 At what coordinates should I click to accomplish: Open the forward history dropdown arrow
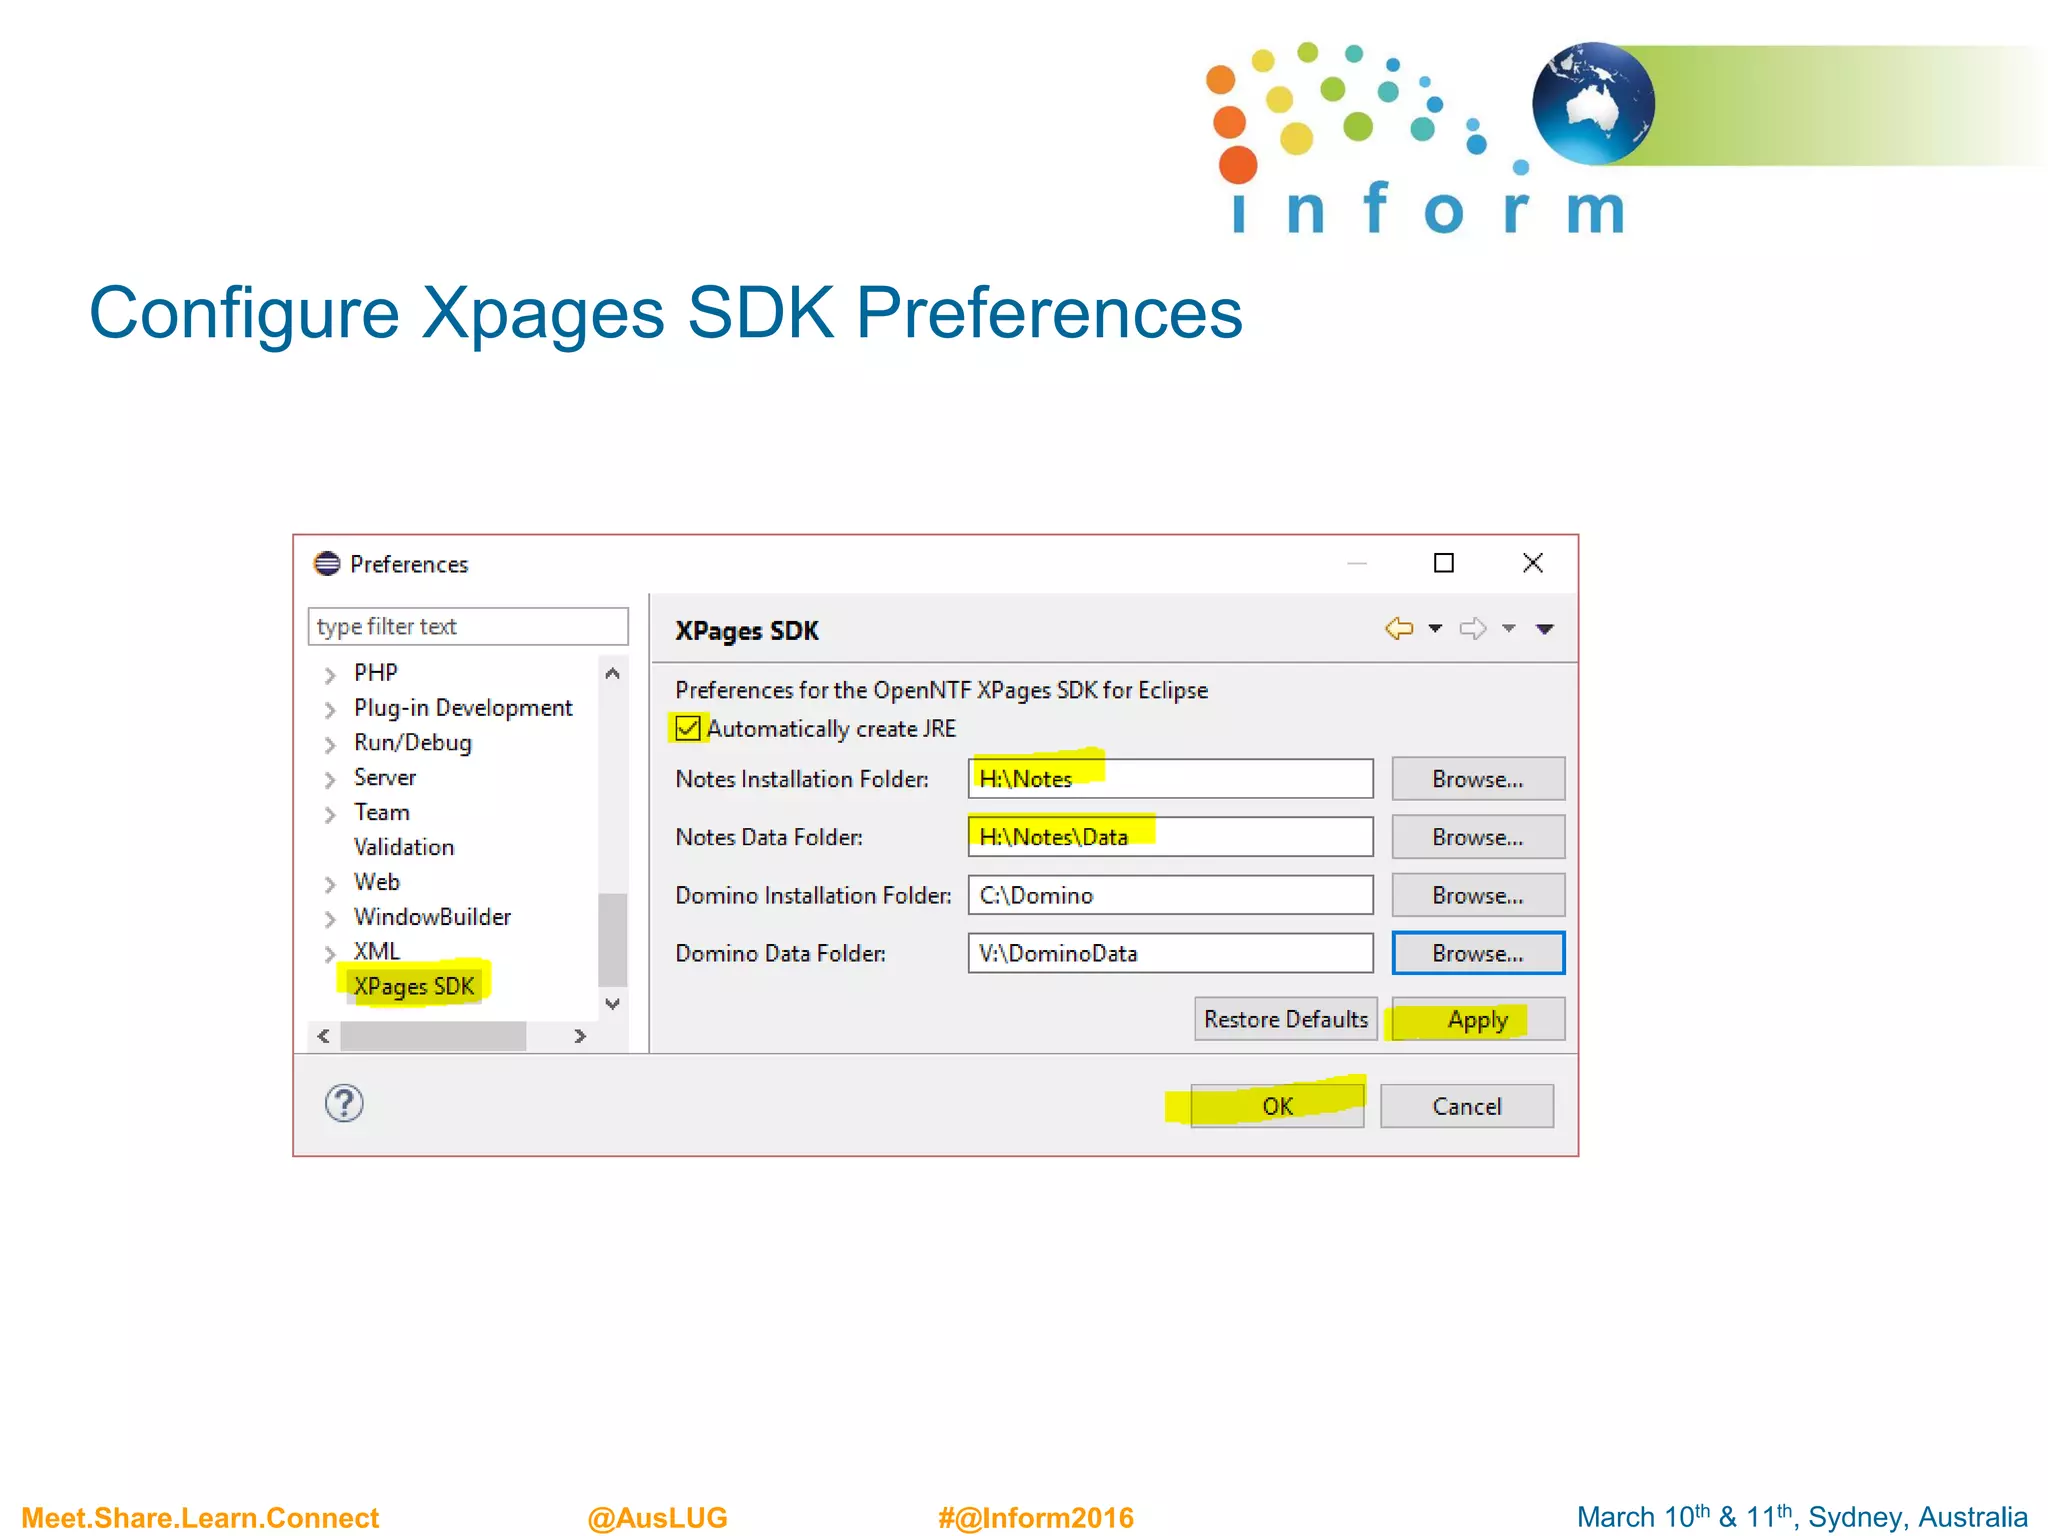coord(1509,628)
